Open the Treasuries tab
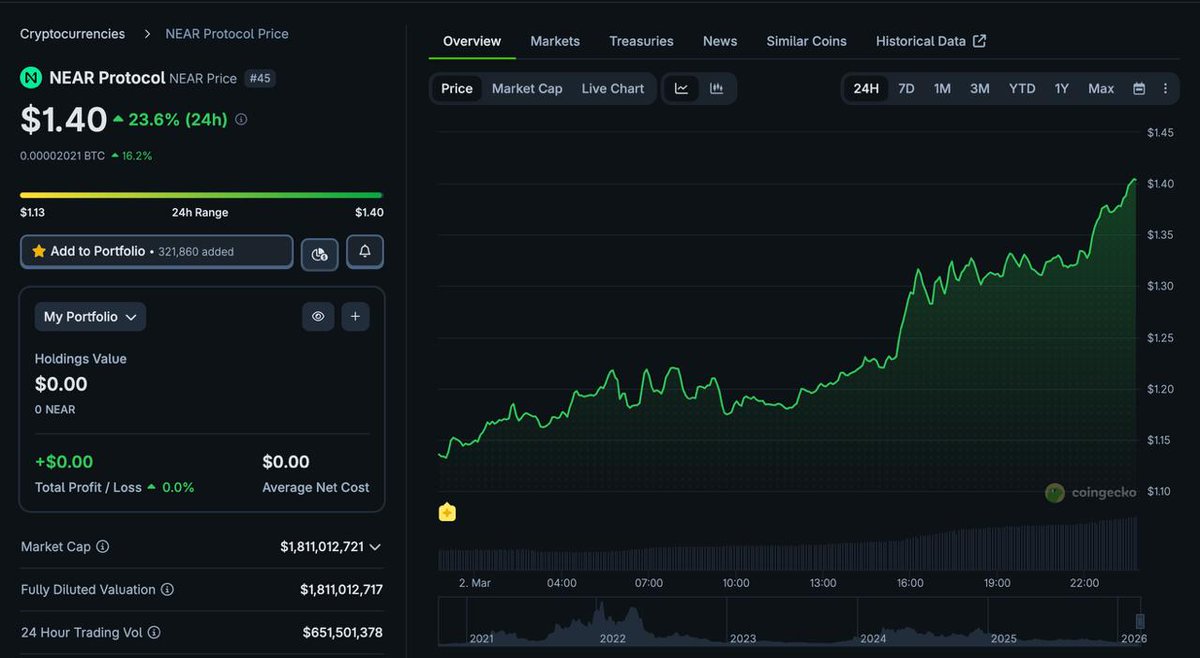This screenshot has height=658, width=1200. pyautogui.click(x=641, y=41)
